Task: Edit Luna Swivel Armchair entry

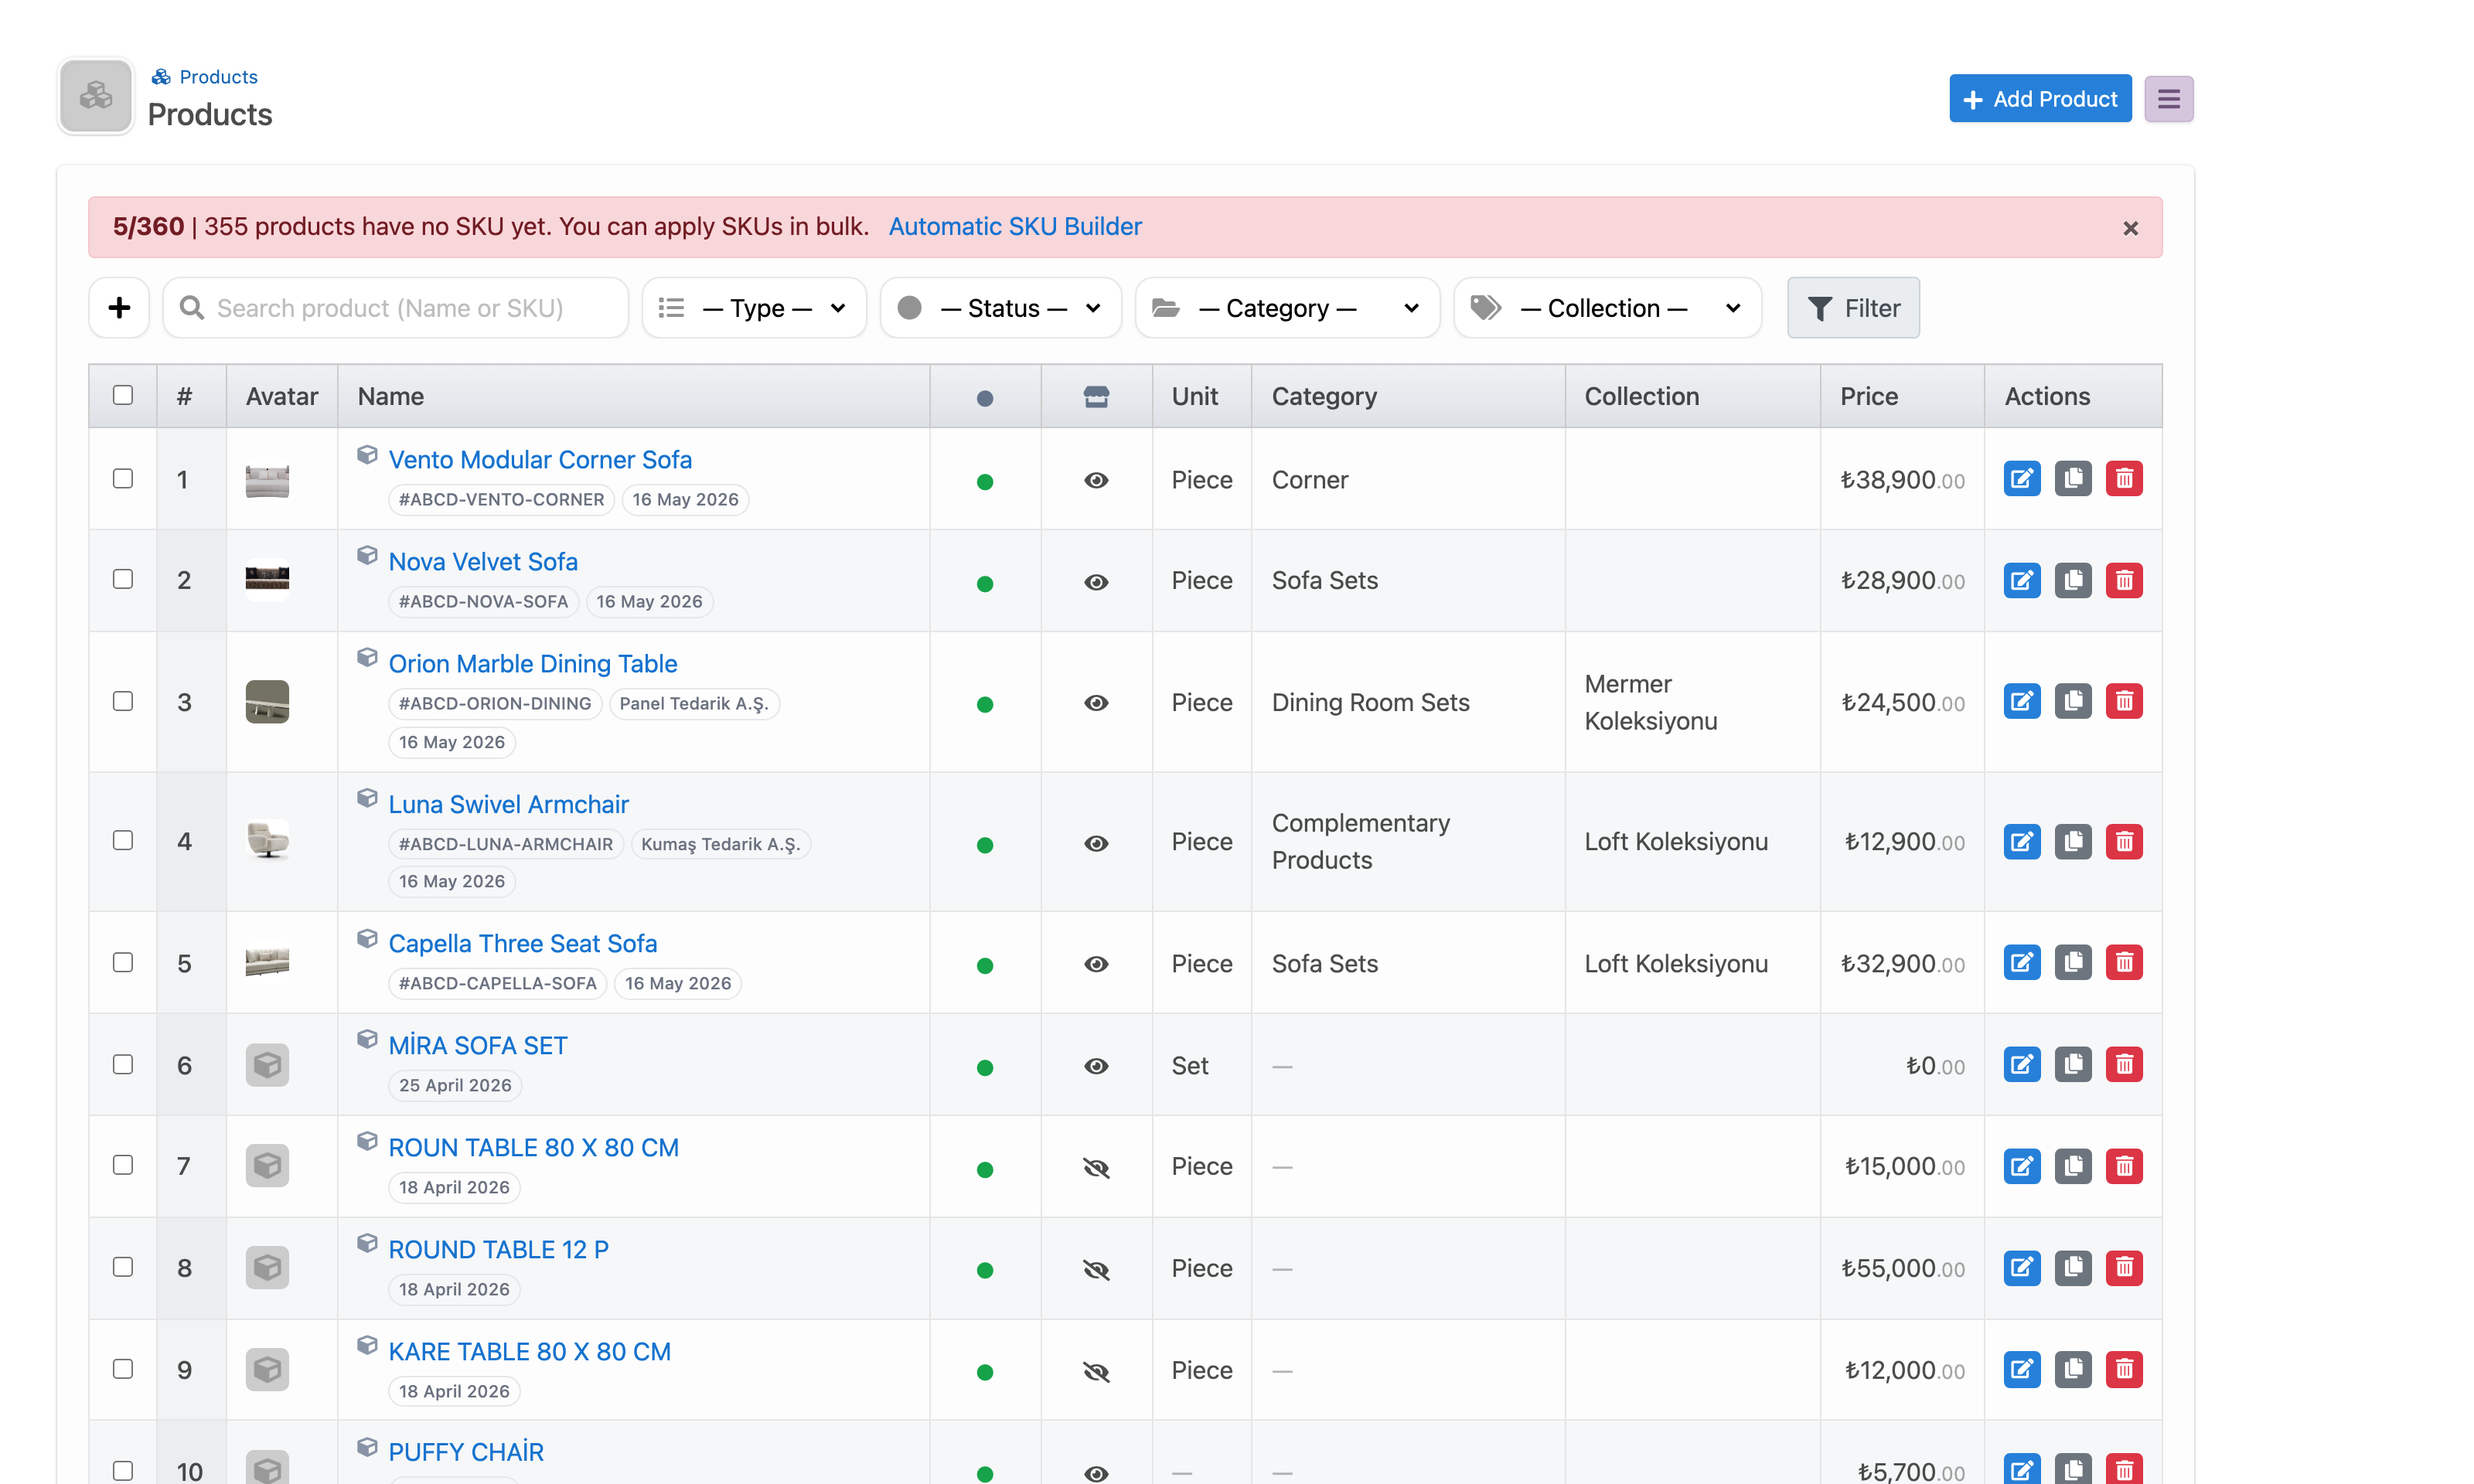Action: tap(2021, 842)
